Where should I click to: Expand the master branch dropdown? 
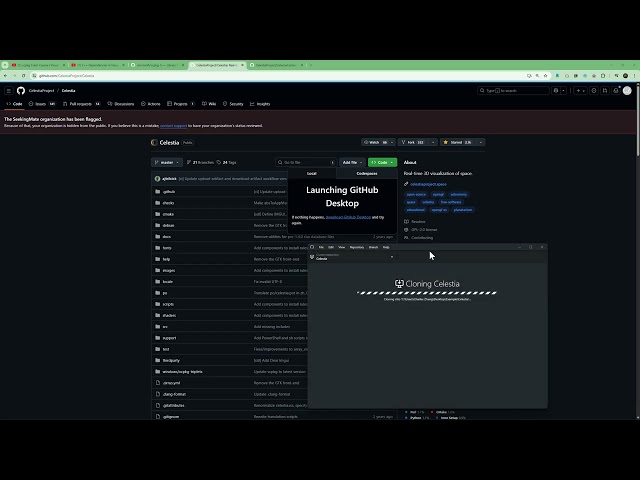point(167,162)
